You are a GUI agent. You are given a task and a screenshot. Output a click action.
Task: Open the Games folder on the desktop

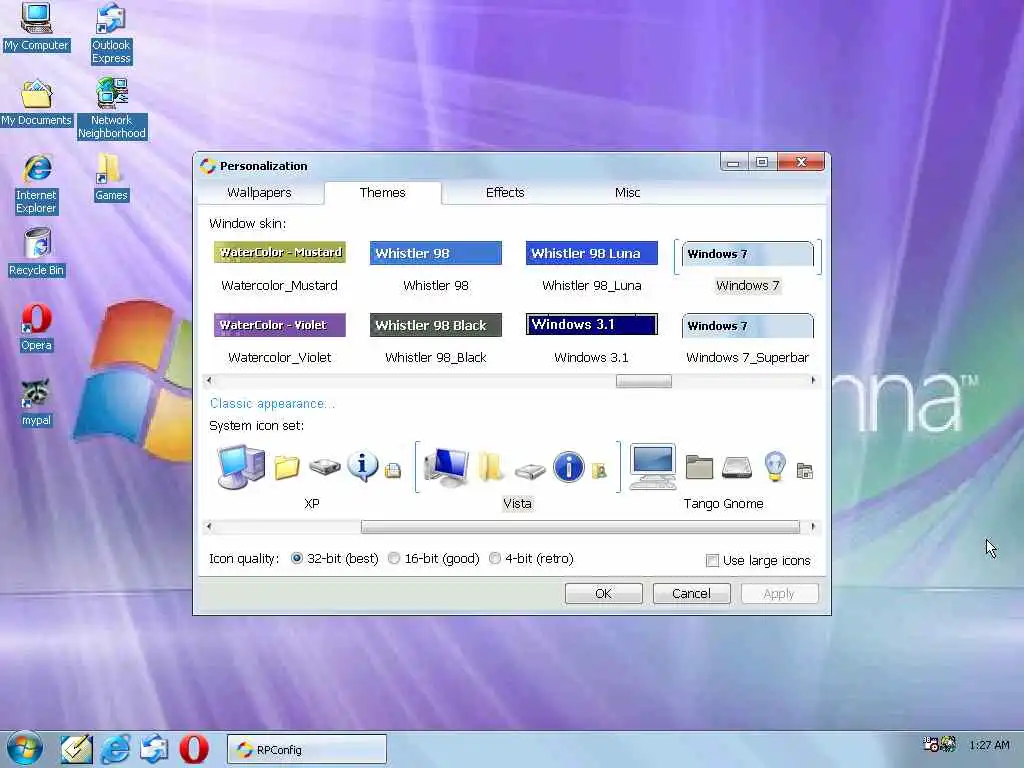(x=111, y=178)
